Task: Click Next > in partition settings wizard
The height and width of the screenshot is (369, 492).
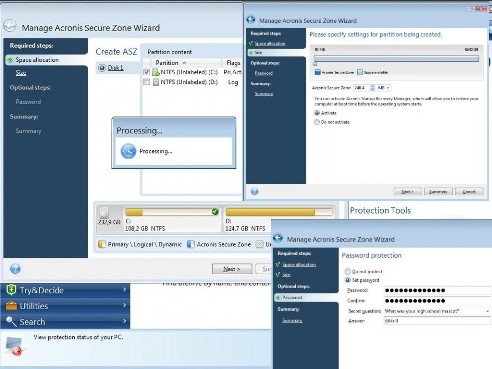Action: click(x=407, y=192)
